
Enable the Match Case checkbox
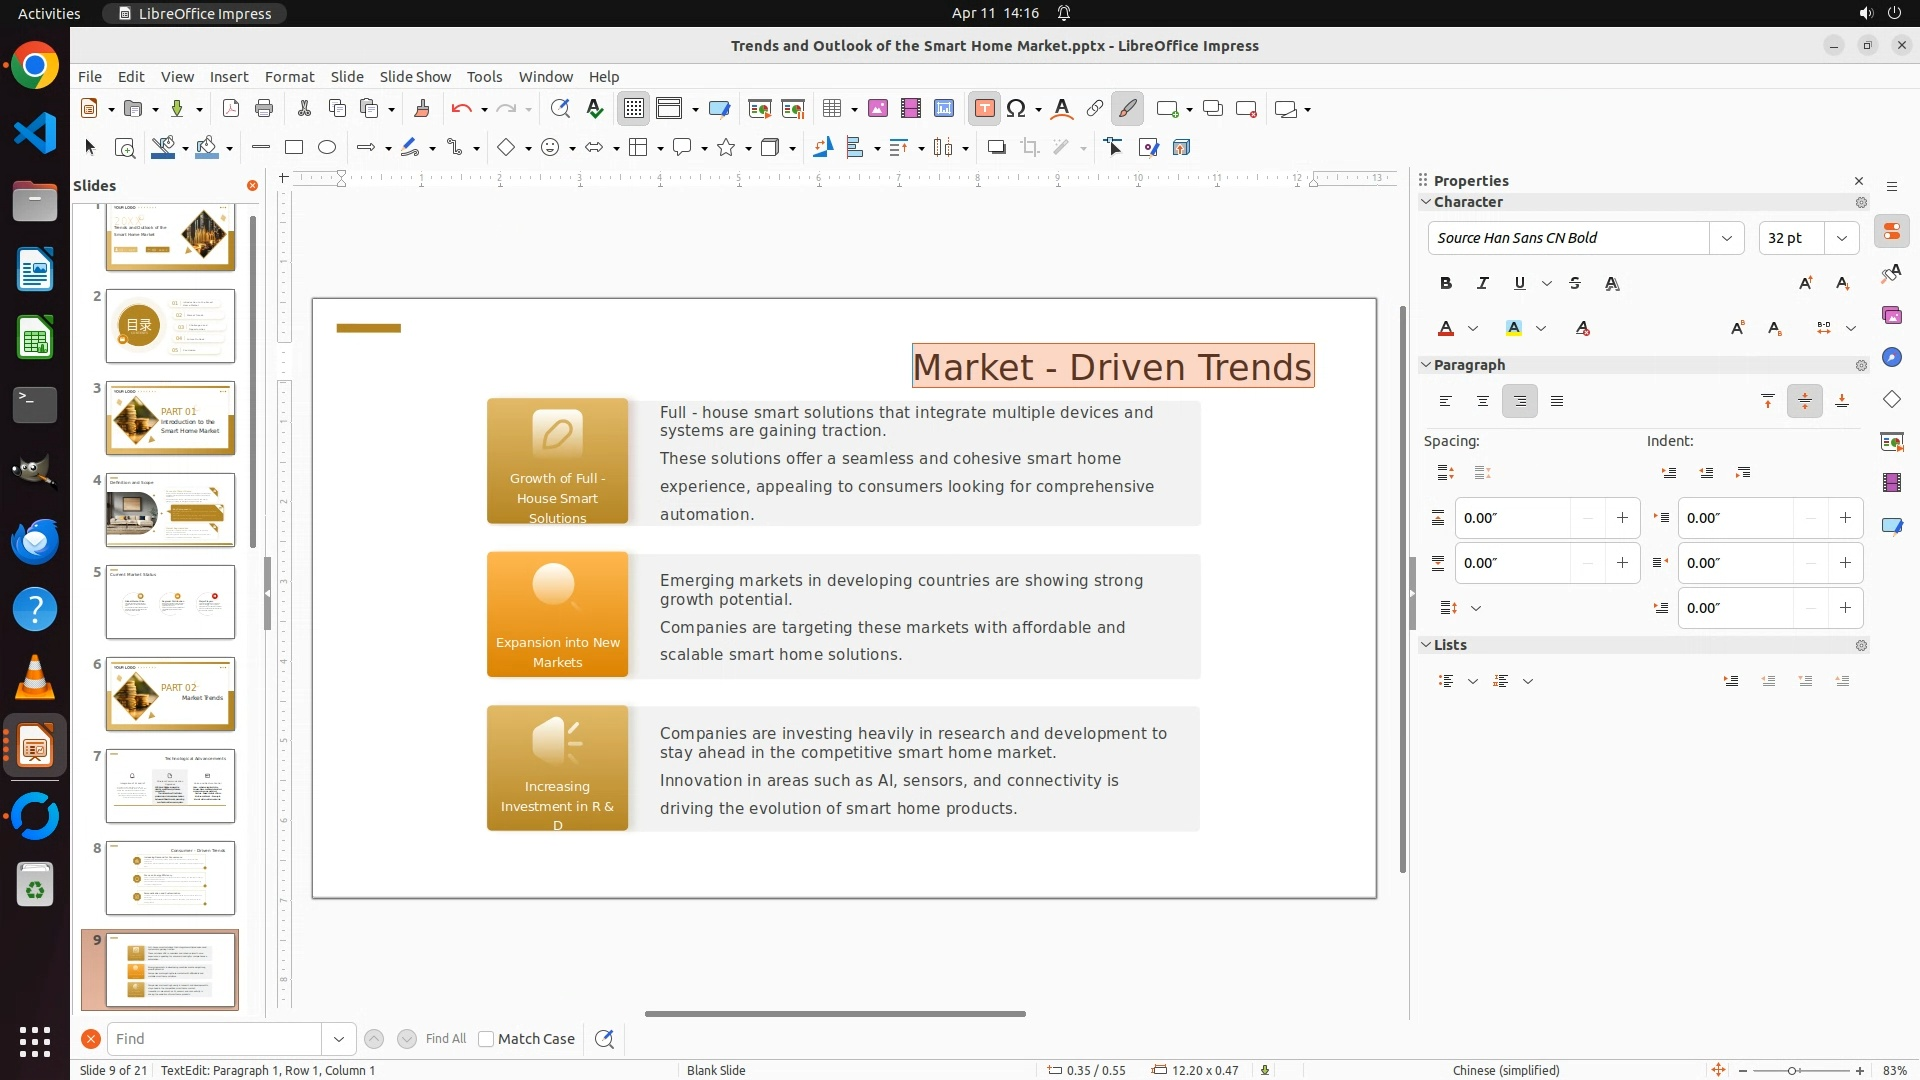[x=486, y=1039]
